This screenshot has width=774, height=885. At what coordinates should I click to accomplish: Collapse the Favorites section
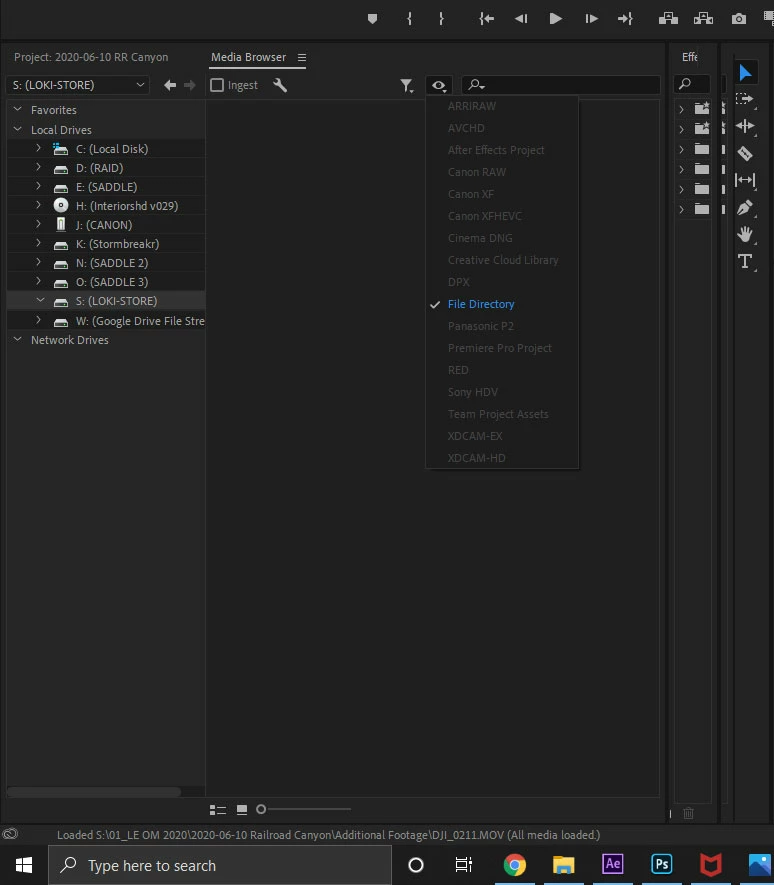click(18, 109)
